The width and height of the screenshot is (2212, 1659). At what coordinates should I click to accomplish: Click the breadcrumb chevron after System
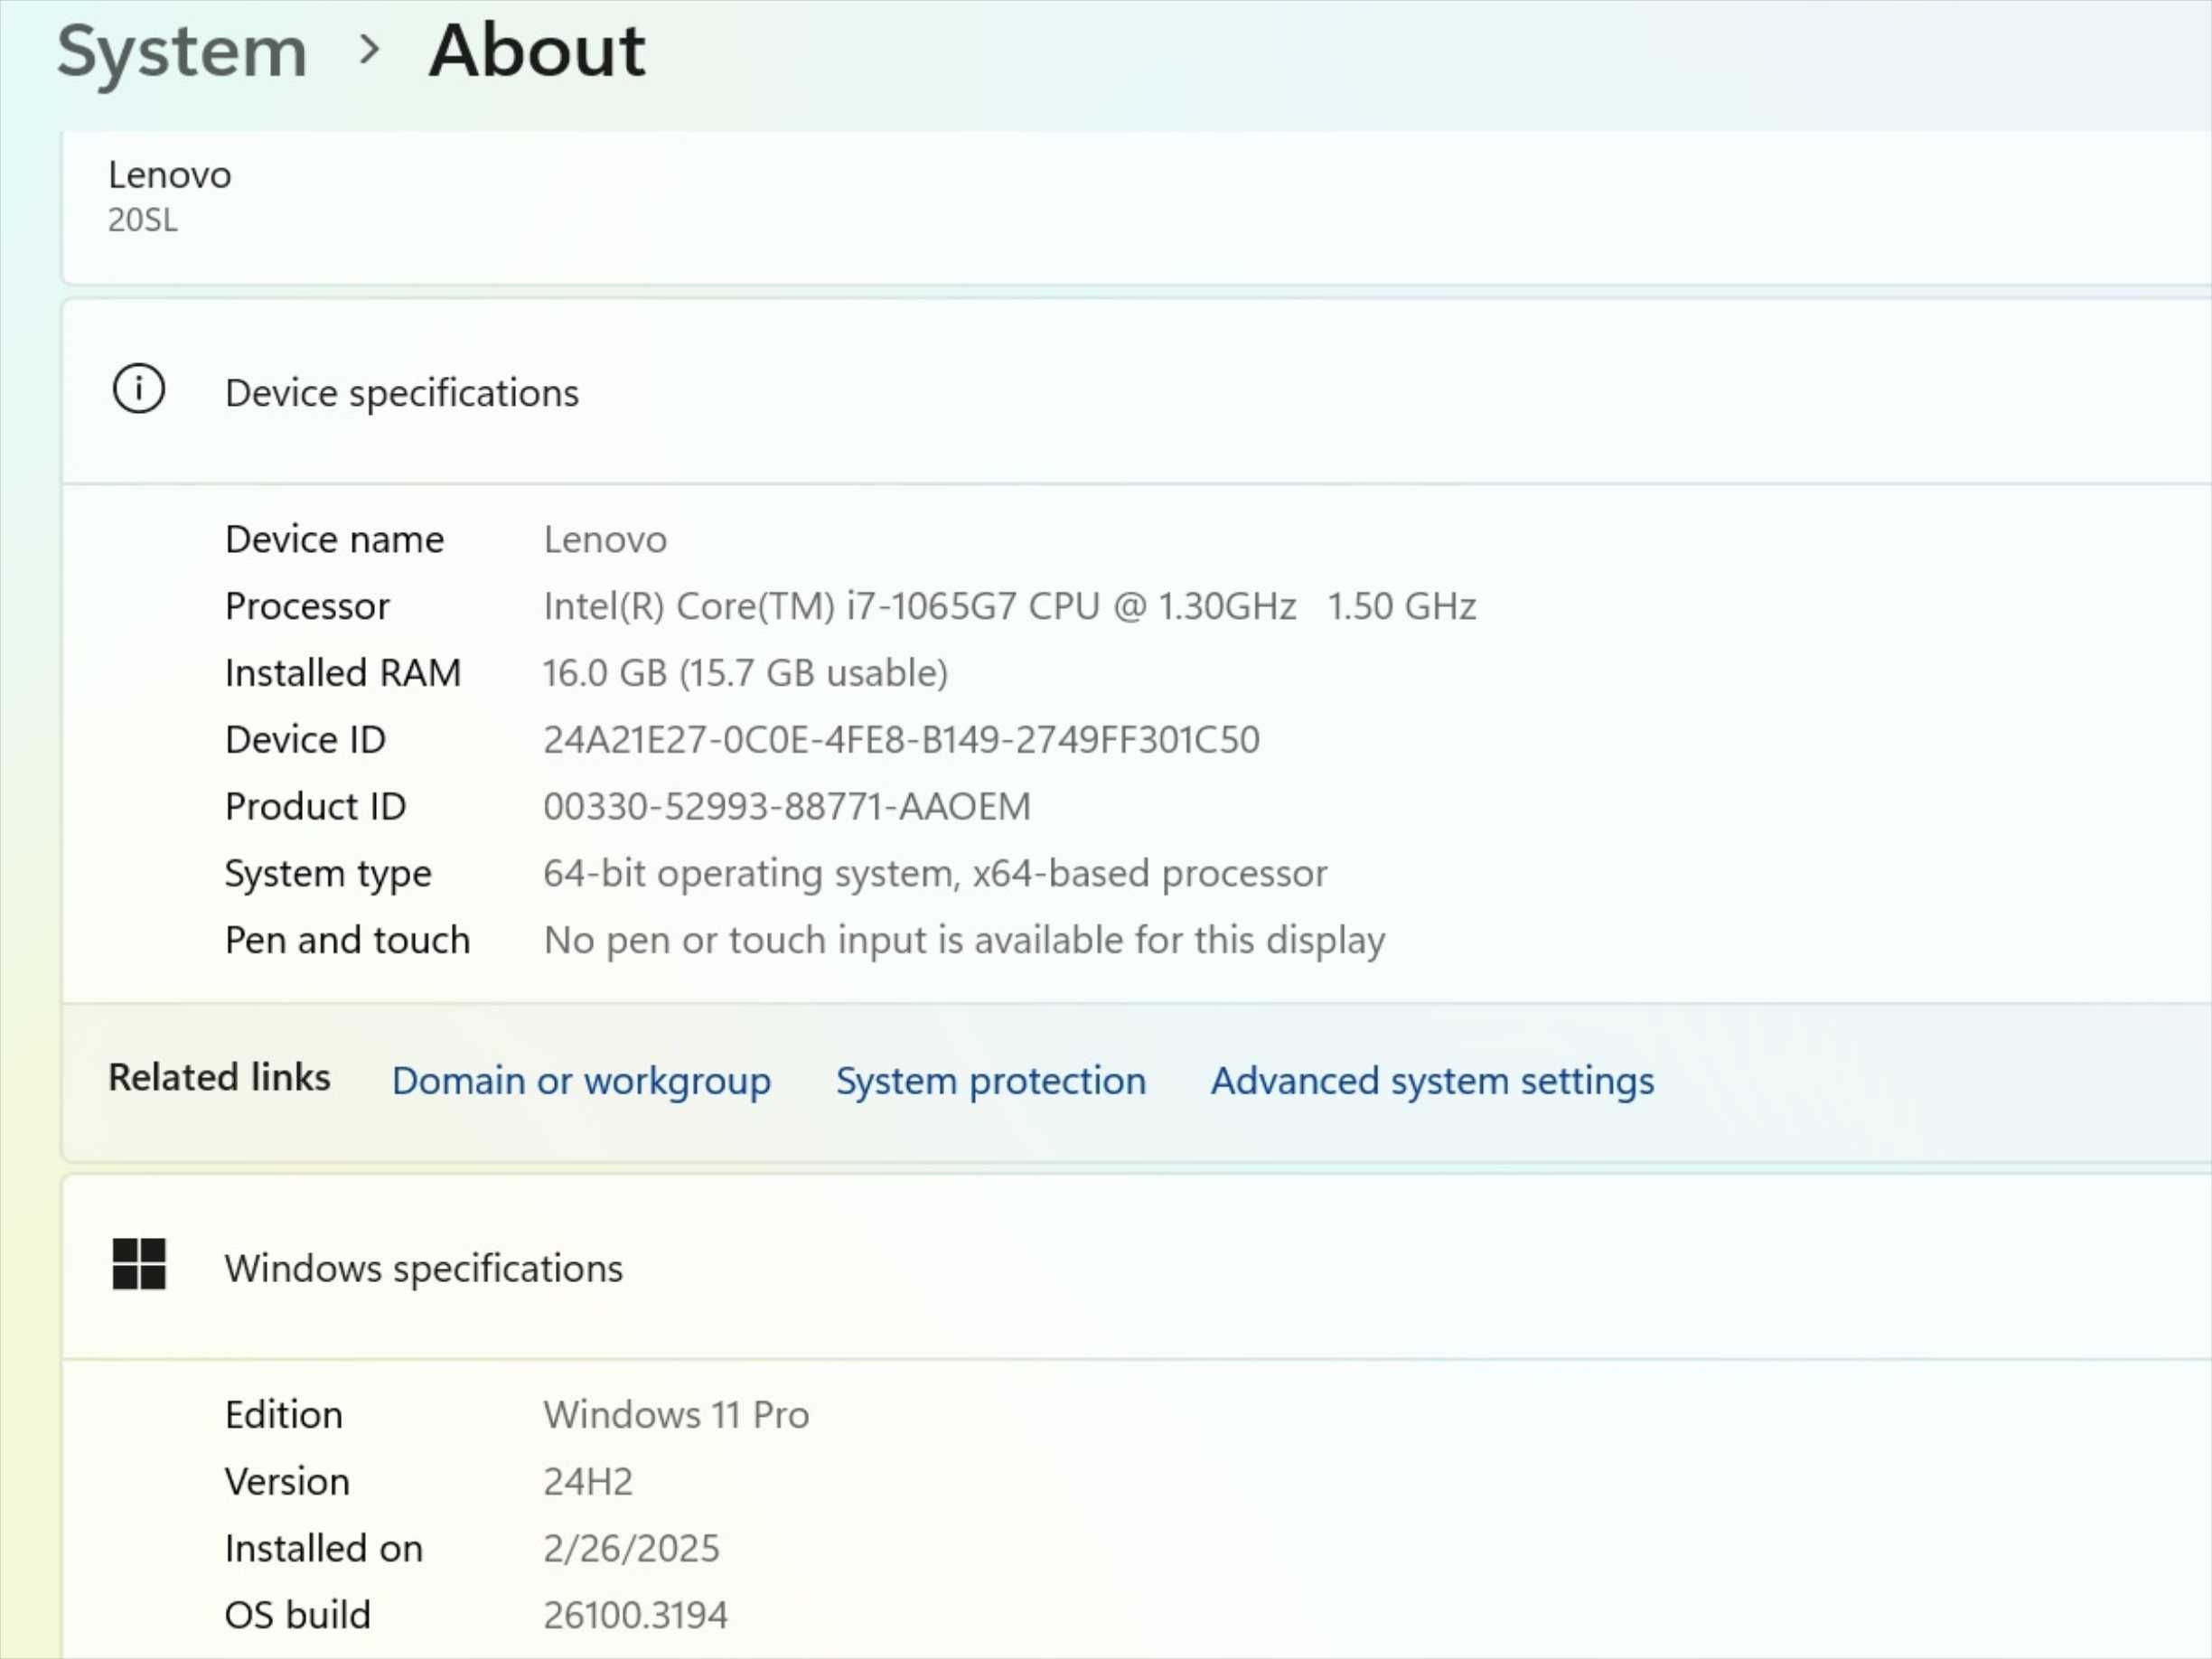(x=370, y=49)
